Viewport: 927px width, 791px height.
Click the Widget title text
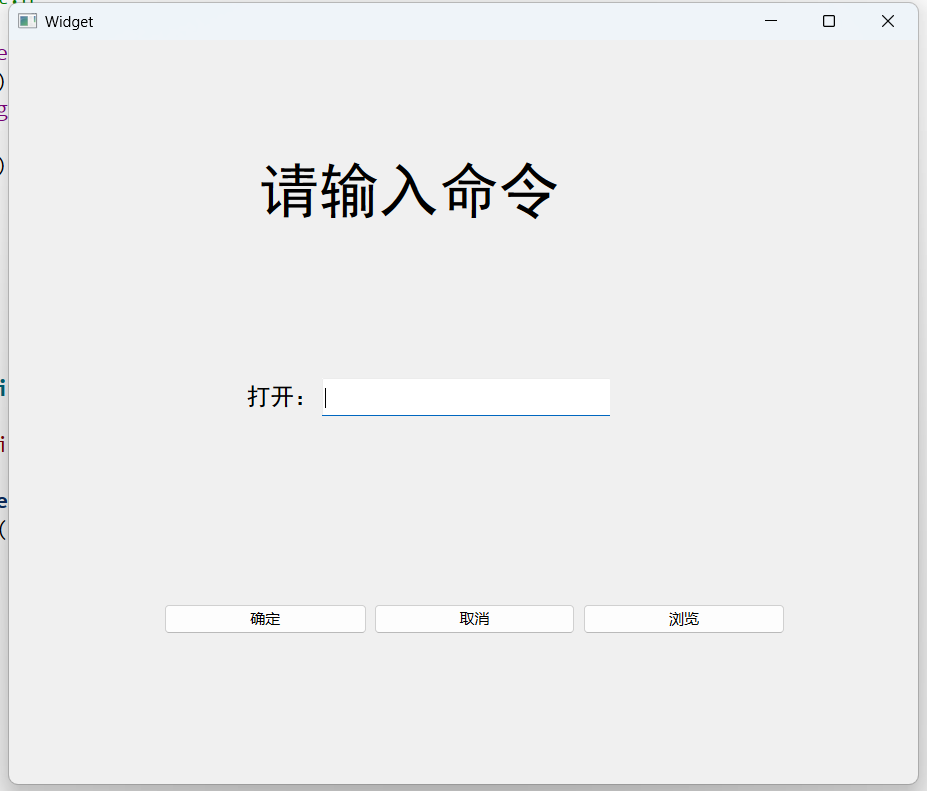tap(69, 22)
